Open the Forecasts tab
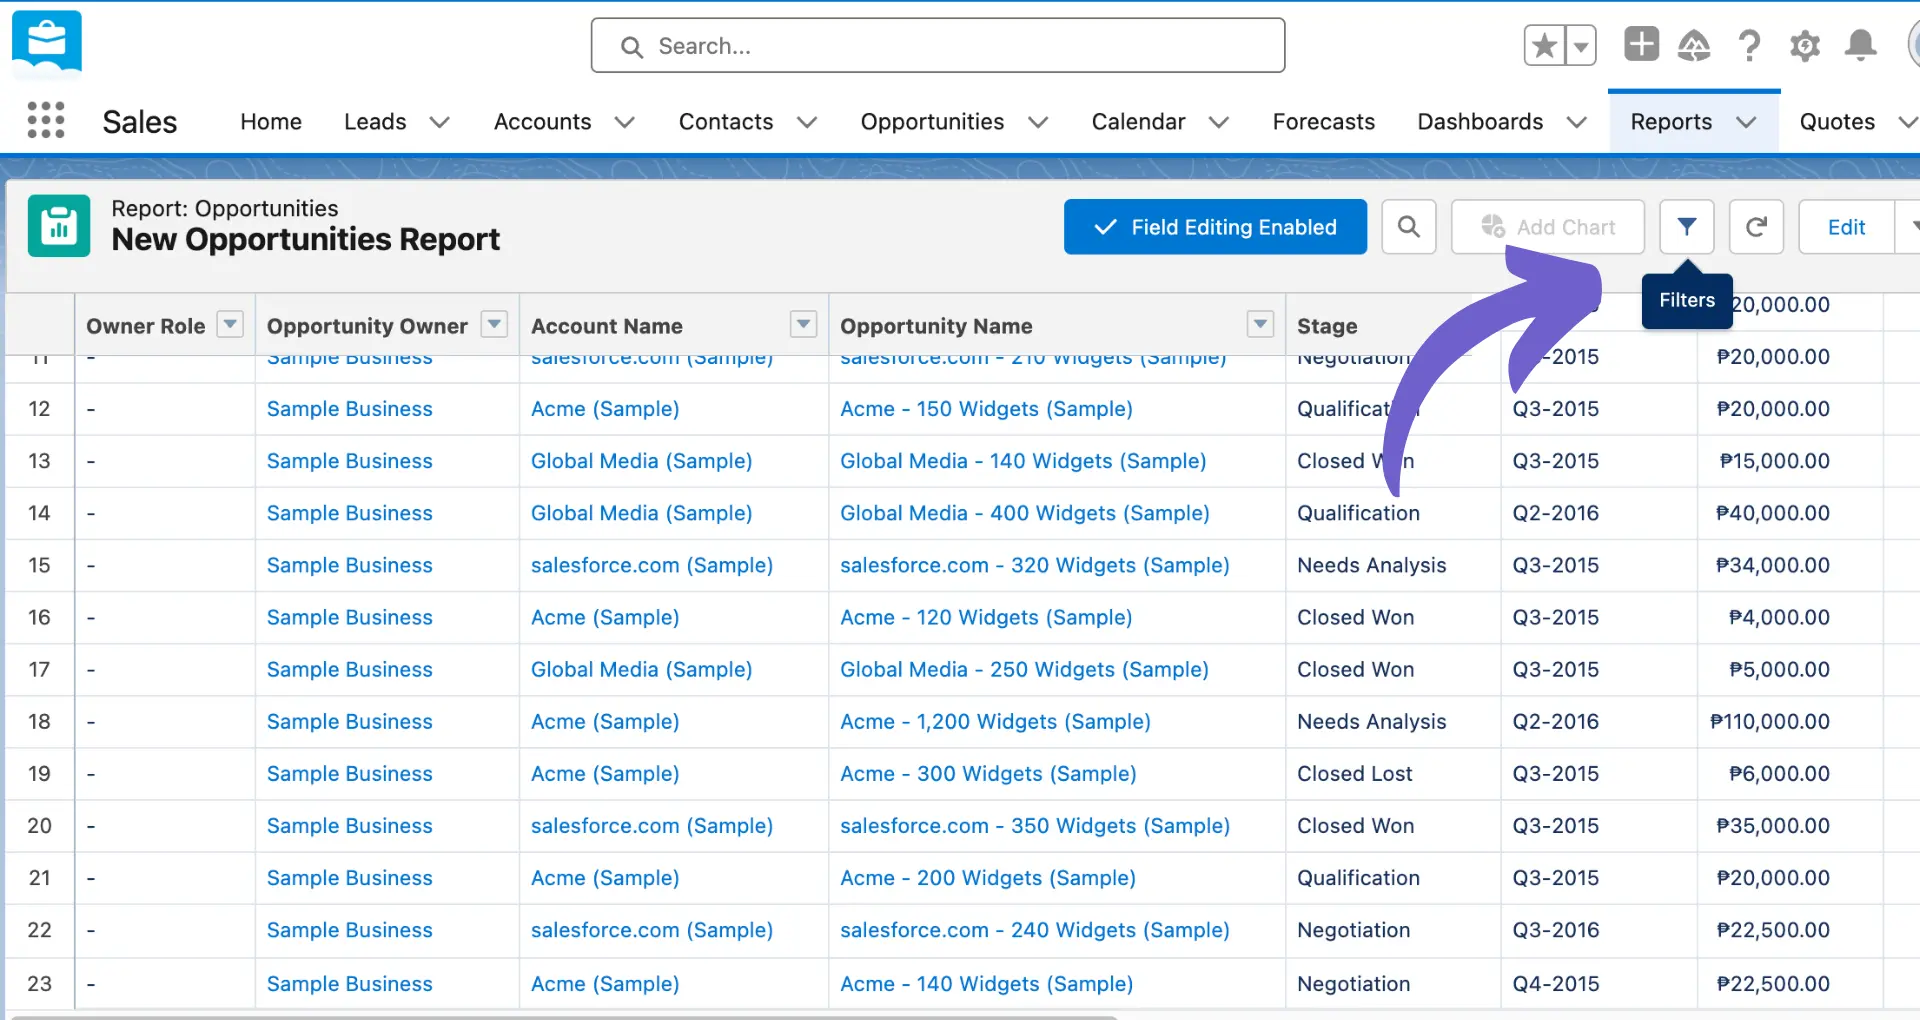The height and width of the screenshot is (1020, 1920). (1323, 121)
